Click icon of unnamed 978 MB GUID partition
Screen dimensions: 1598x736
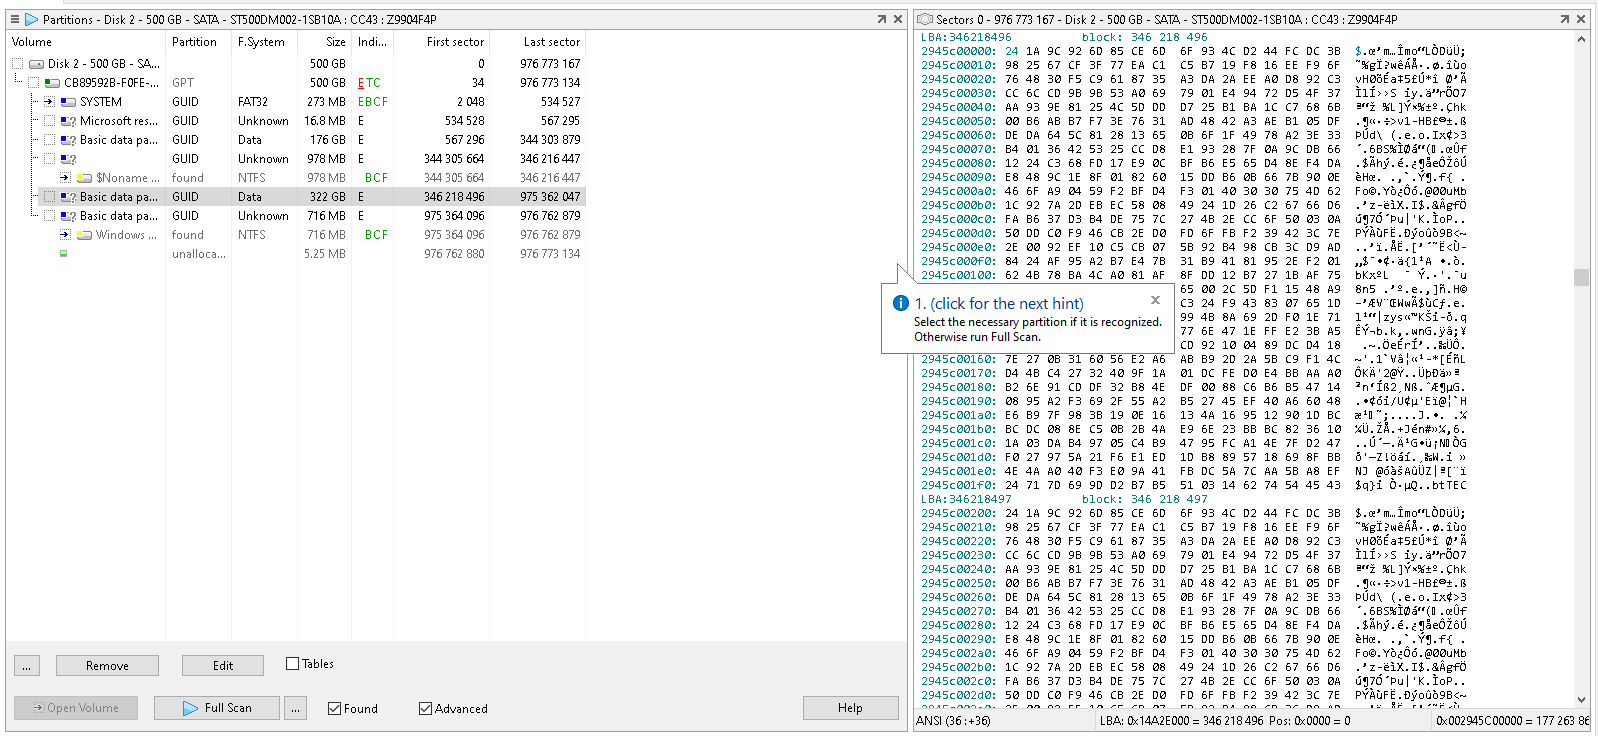coord(68,159)
